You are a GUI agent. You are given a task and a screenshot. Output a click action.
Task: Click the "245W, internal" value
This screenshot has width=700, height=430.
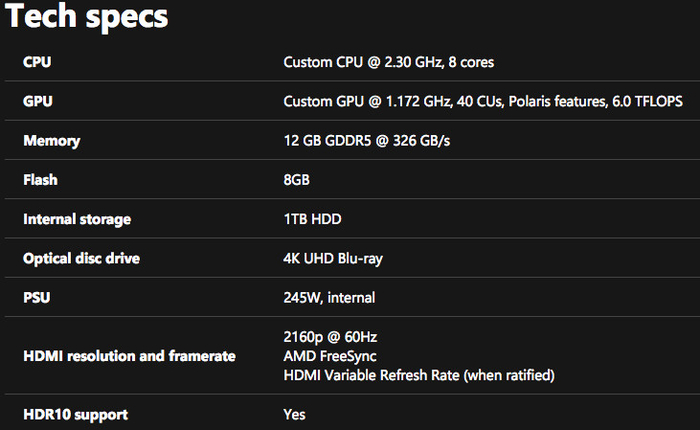pyautogui.click(x=329, y=297)
